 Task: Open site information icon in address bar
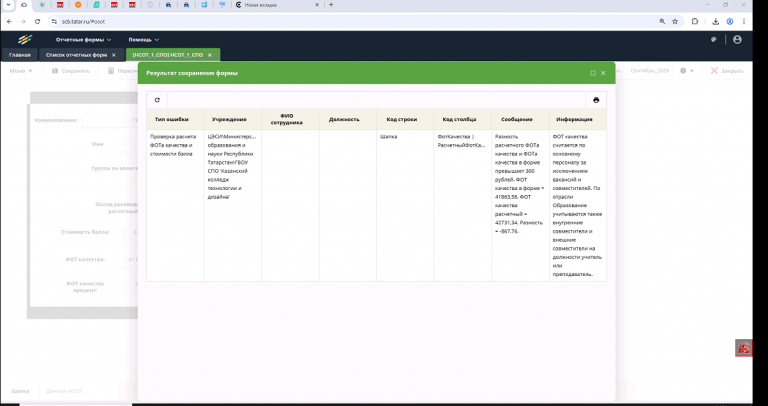tap(54, 22)
